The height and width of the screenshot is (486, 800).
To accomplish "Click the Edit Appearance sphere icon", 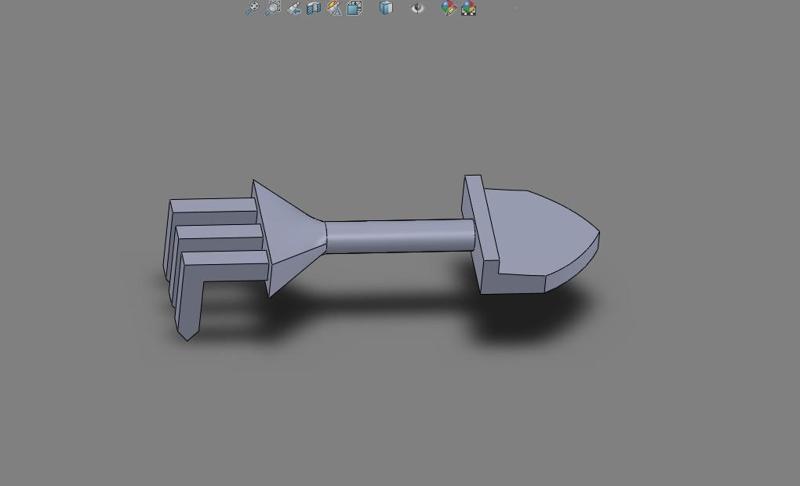I will pyautogui.click(x=448, y=8).
